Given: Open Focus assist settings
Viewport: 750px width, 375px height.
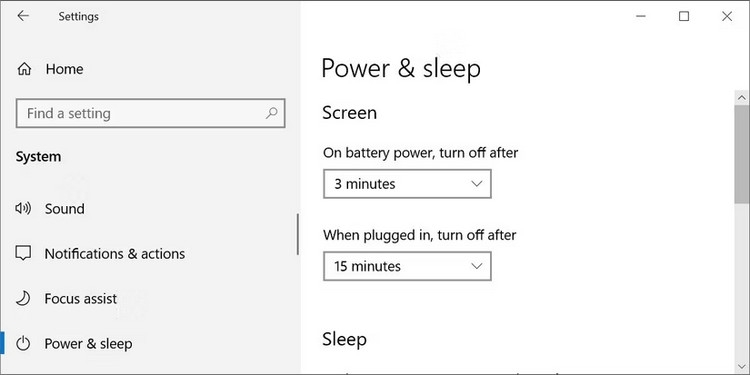Looking at the screenshot, I should point(81,298).
